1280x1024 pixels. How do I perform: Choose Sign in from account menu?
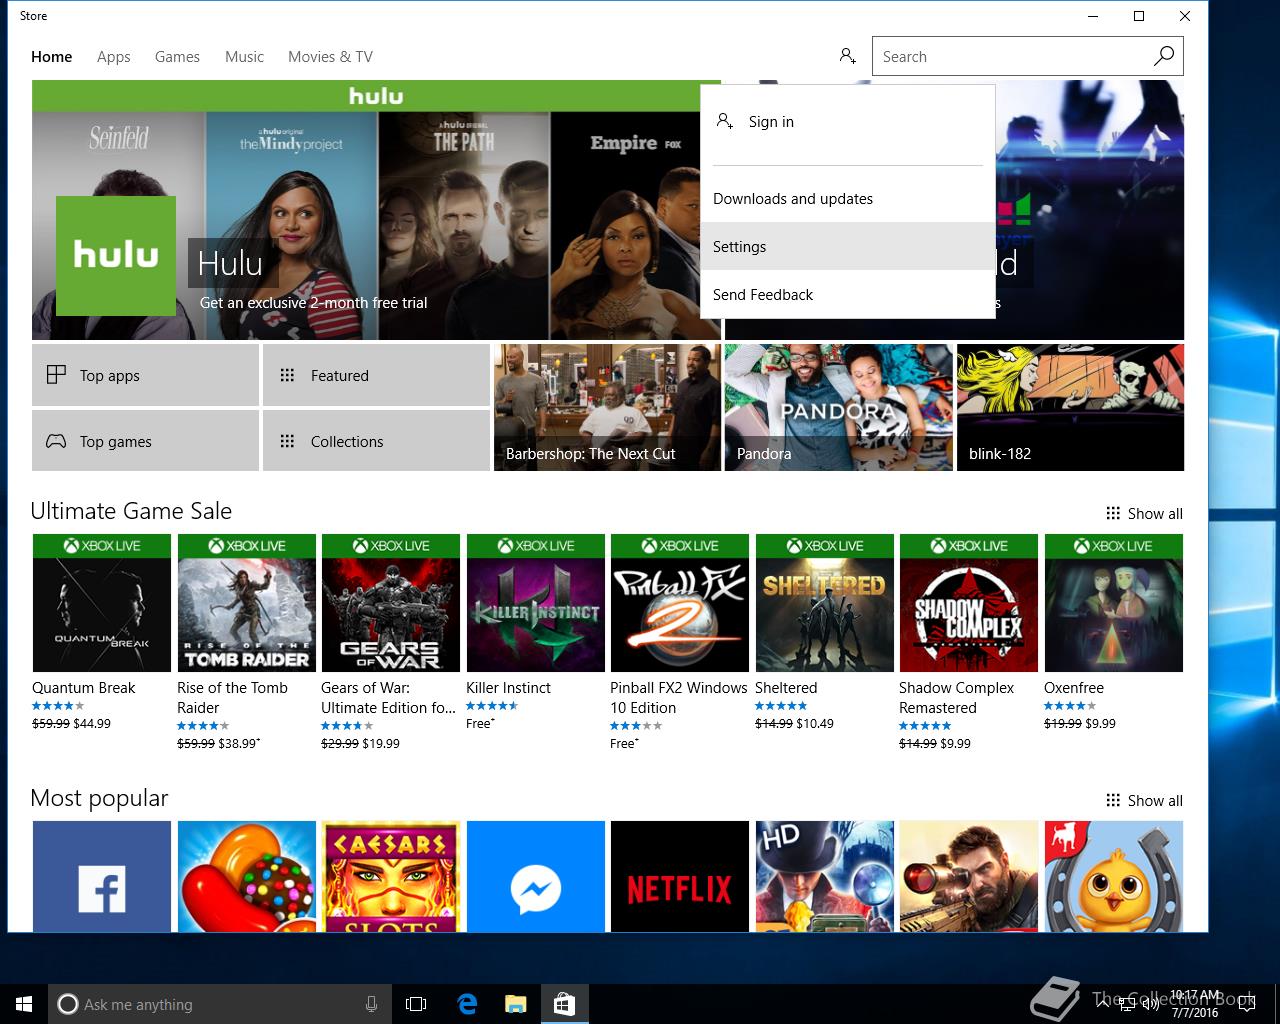click(x=848, y=122)
